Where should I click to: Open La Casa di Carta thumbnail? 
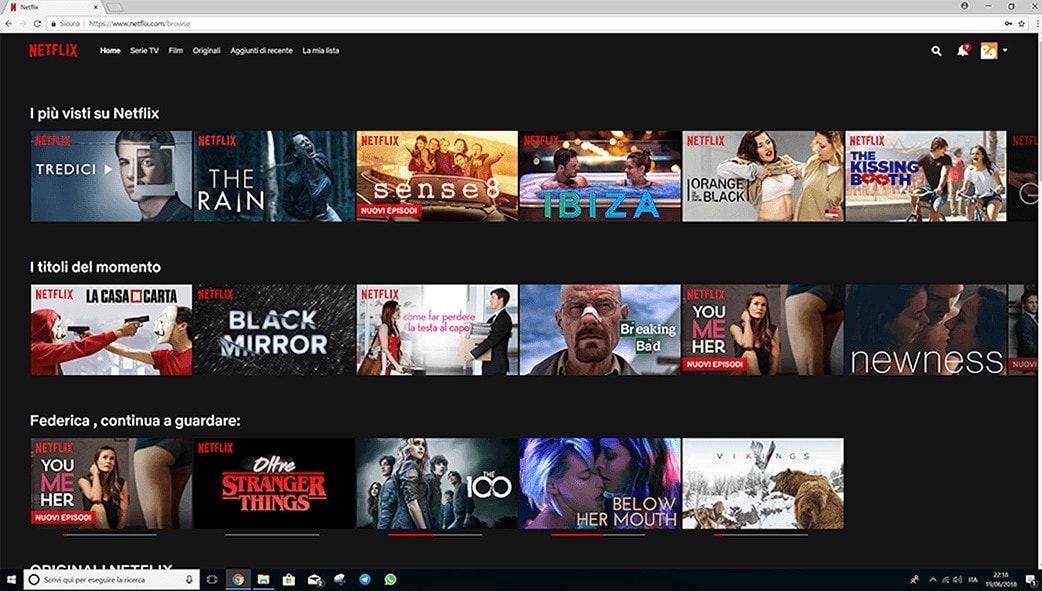click(x=111, y=330)
